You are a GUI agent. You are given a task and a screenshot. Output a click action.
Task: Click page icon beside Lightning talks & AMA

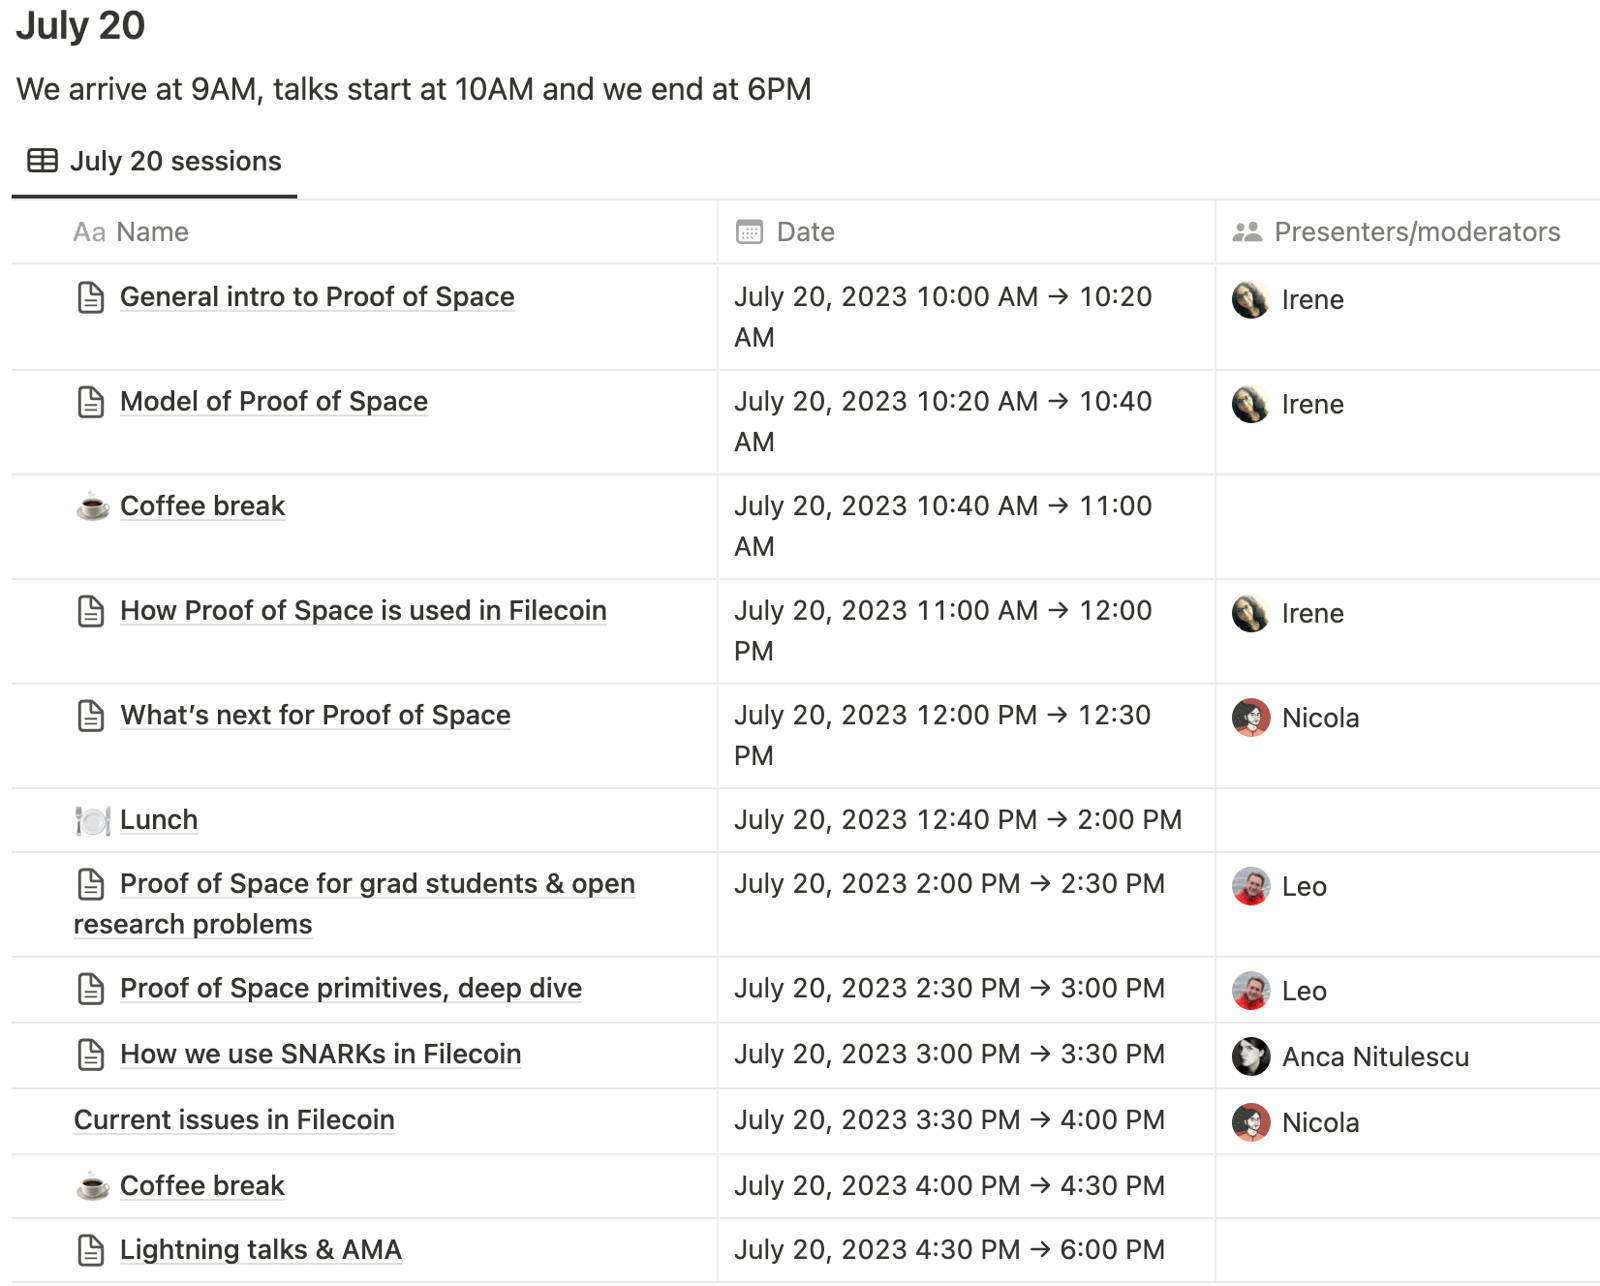point(91,1250)
